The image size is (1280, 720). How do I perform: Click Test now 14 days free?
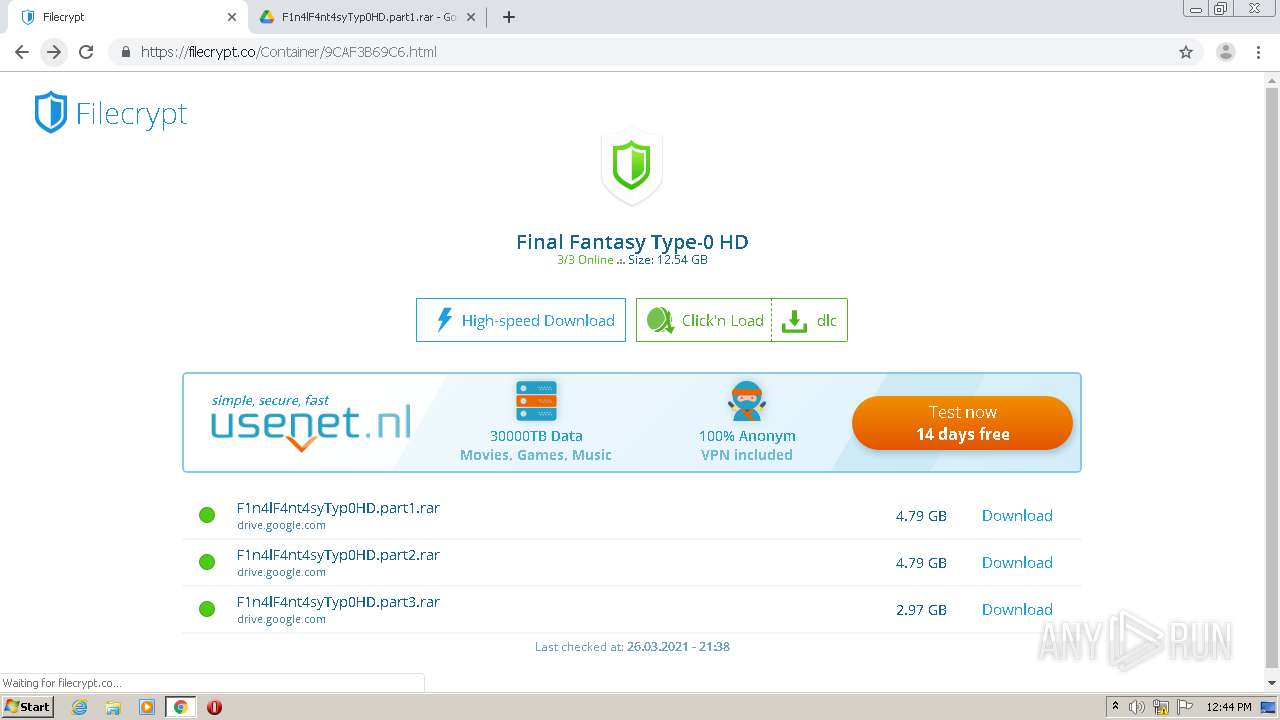coord(962,423)
